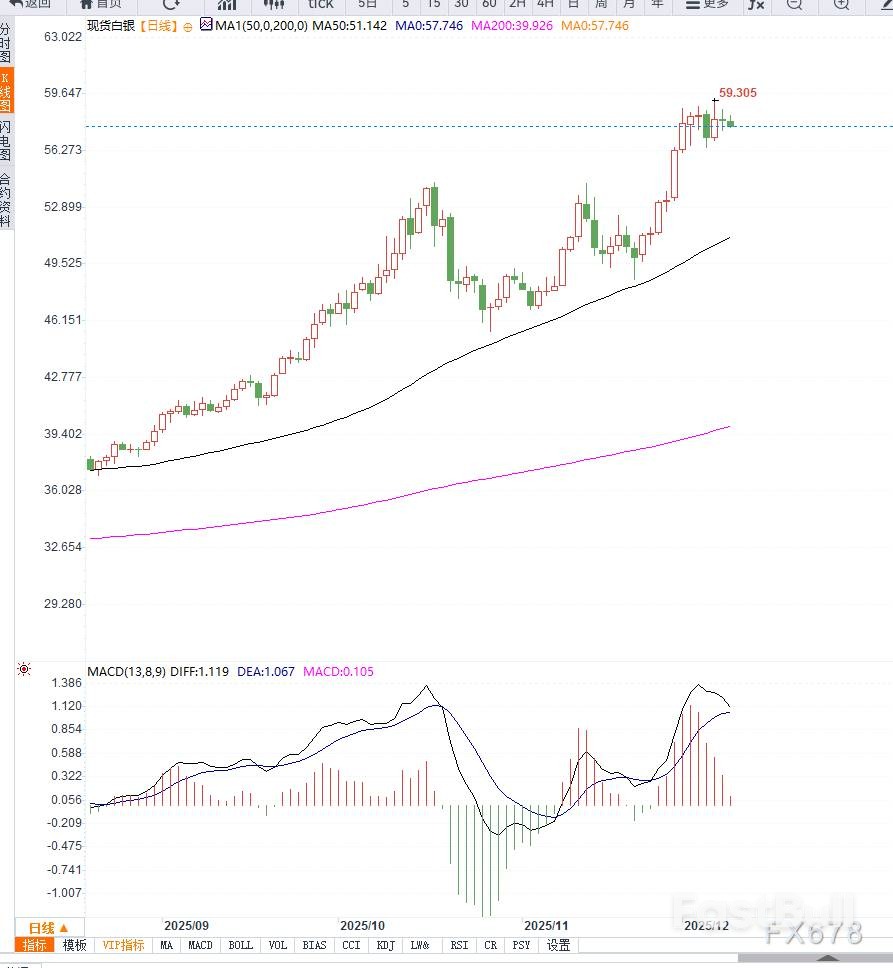Zoom in using the plus magnifier
The image size is (893, 968).
[x=841, y=4]
